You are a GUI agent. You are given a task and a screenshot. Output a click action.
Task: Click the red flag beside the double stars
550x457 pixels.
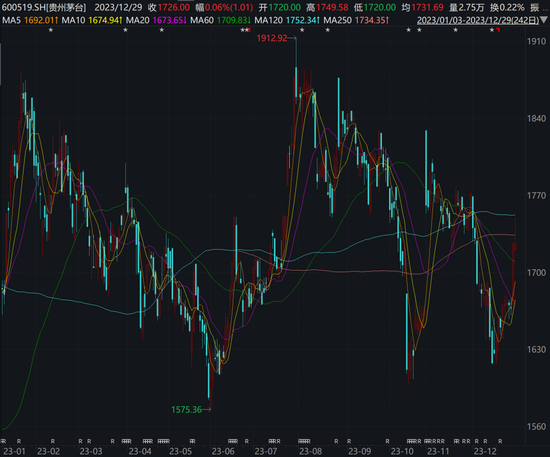click(249, 30)
